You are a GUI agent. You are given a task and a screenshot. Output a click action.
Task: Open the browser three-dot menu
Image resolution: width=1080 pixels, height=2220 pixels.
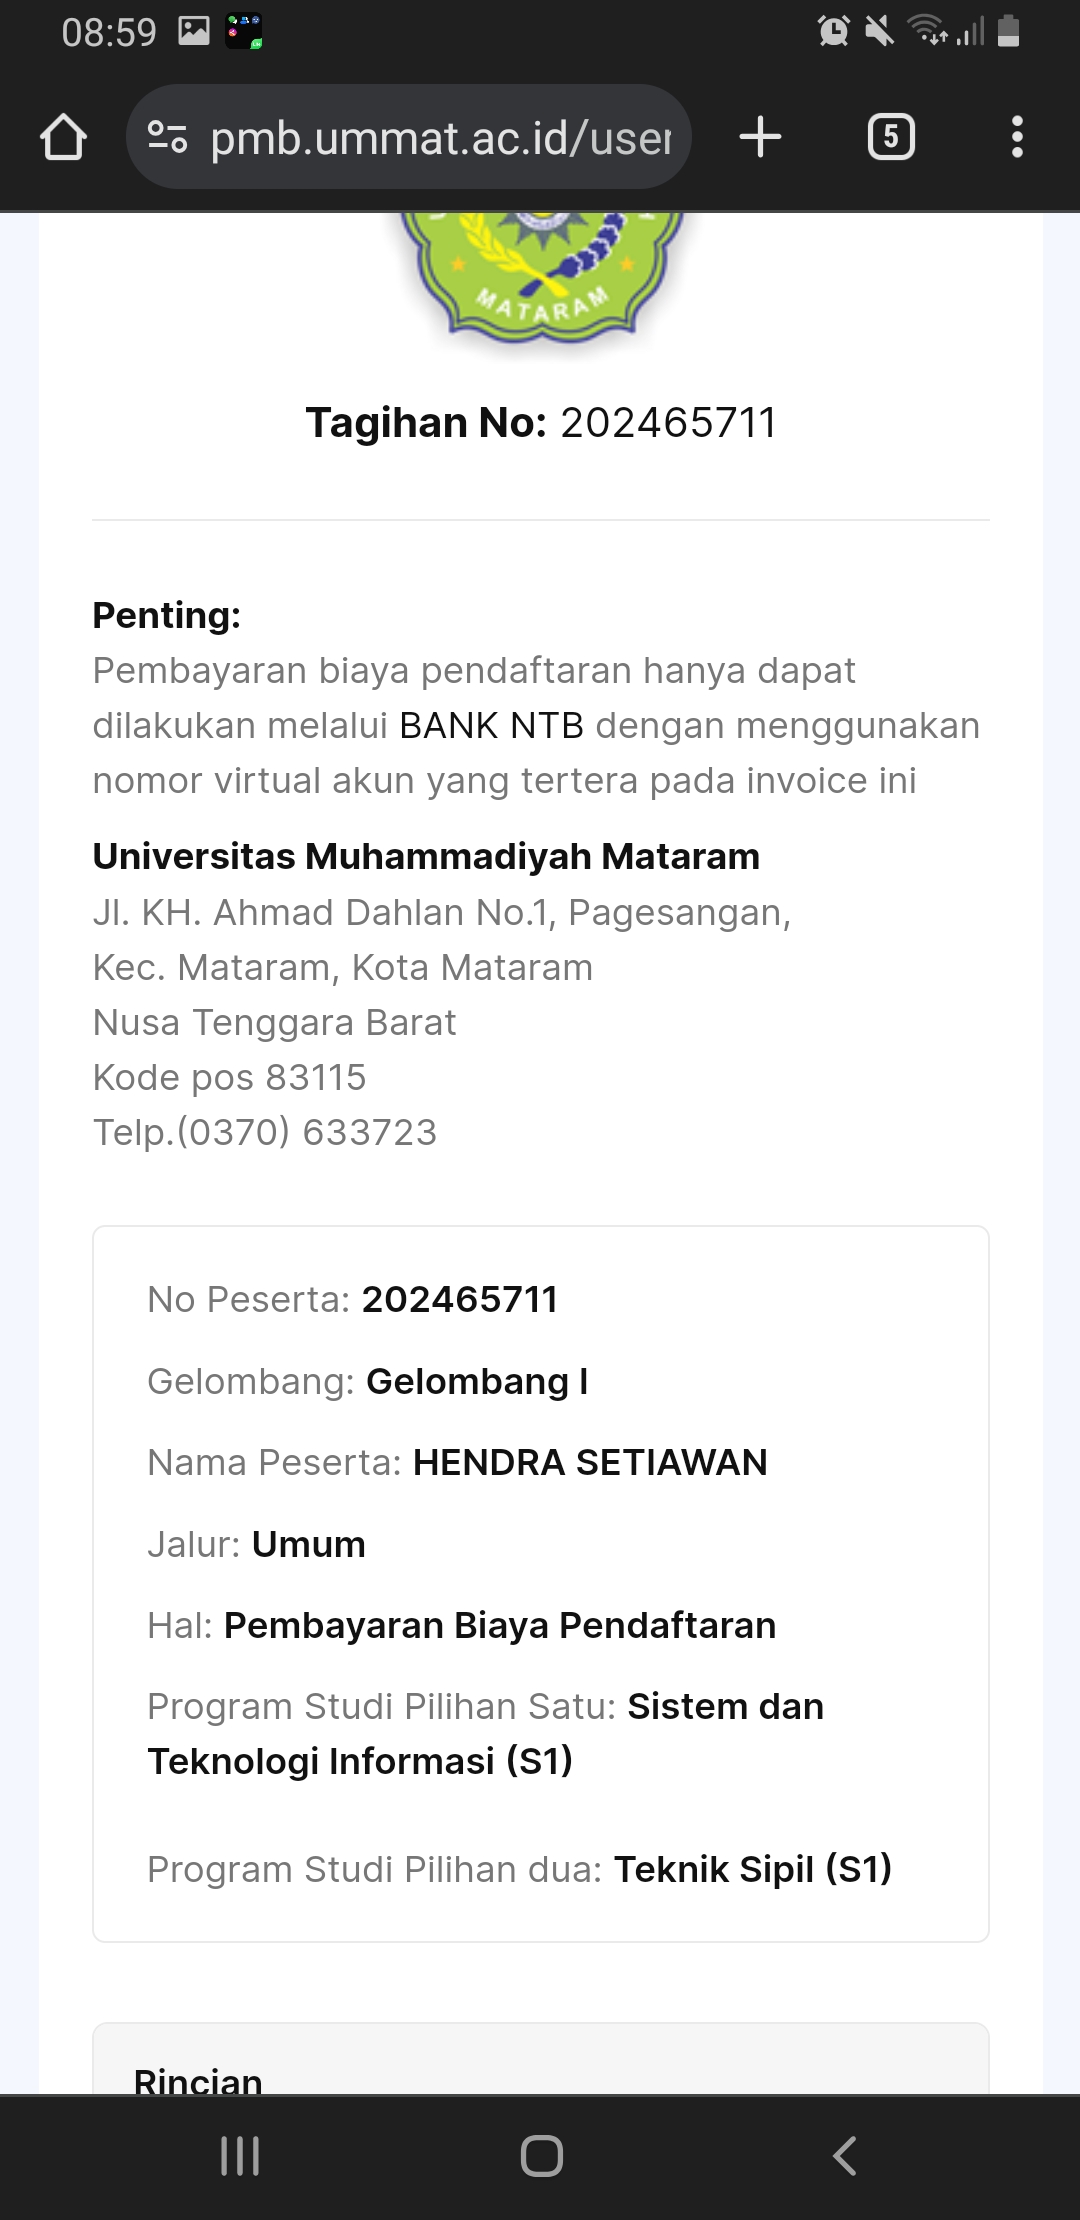tap(1017, 137)
